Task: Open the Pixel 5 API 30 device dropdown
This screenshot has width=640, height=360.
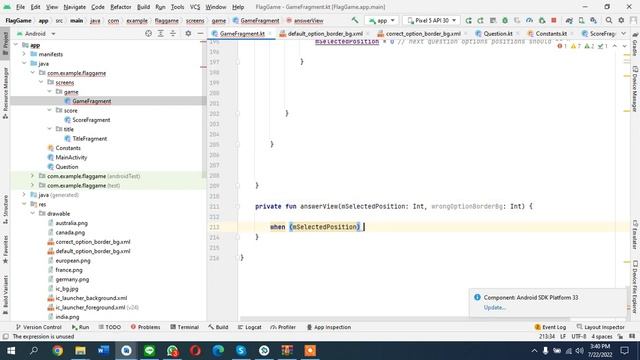Action: pos(431,20)
